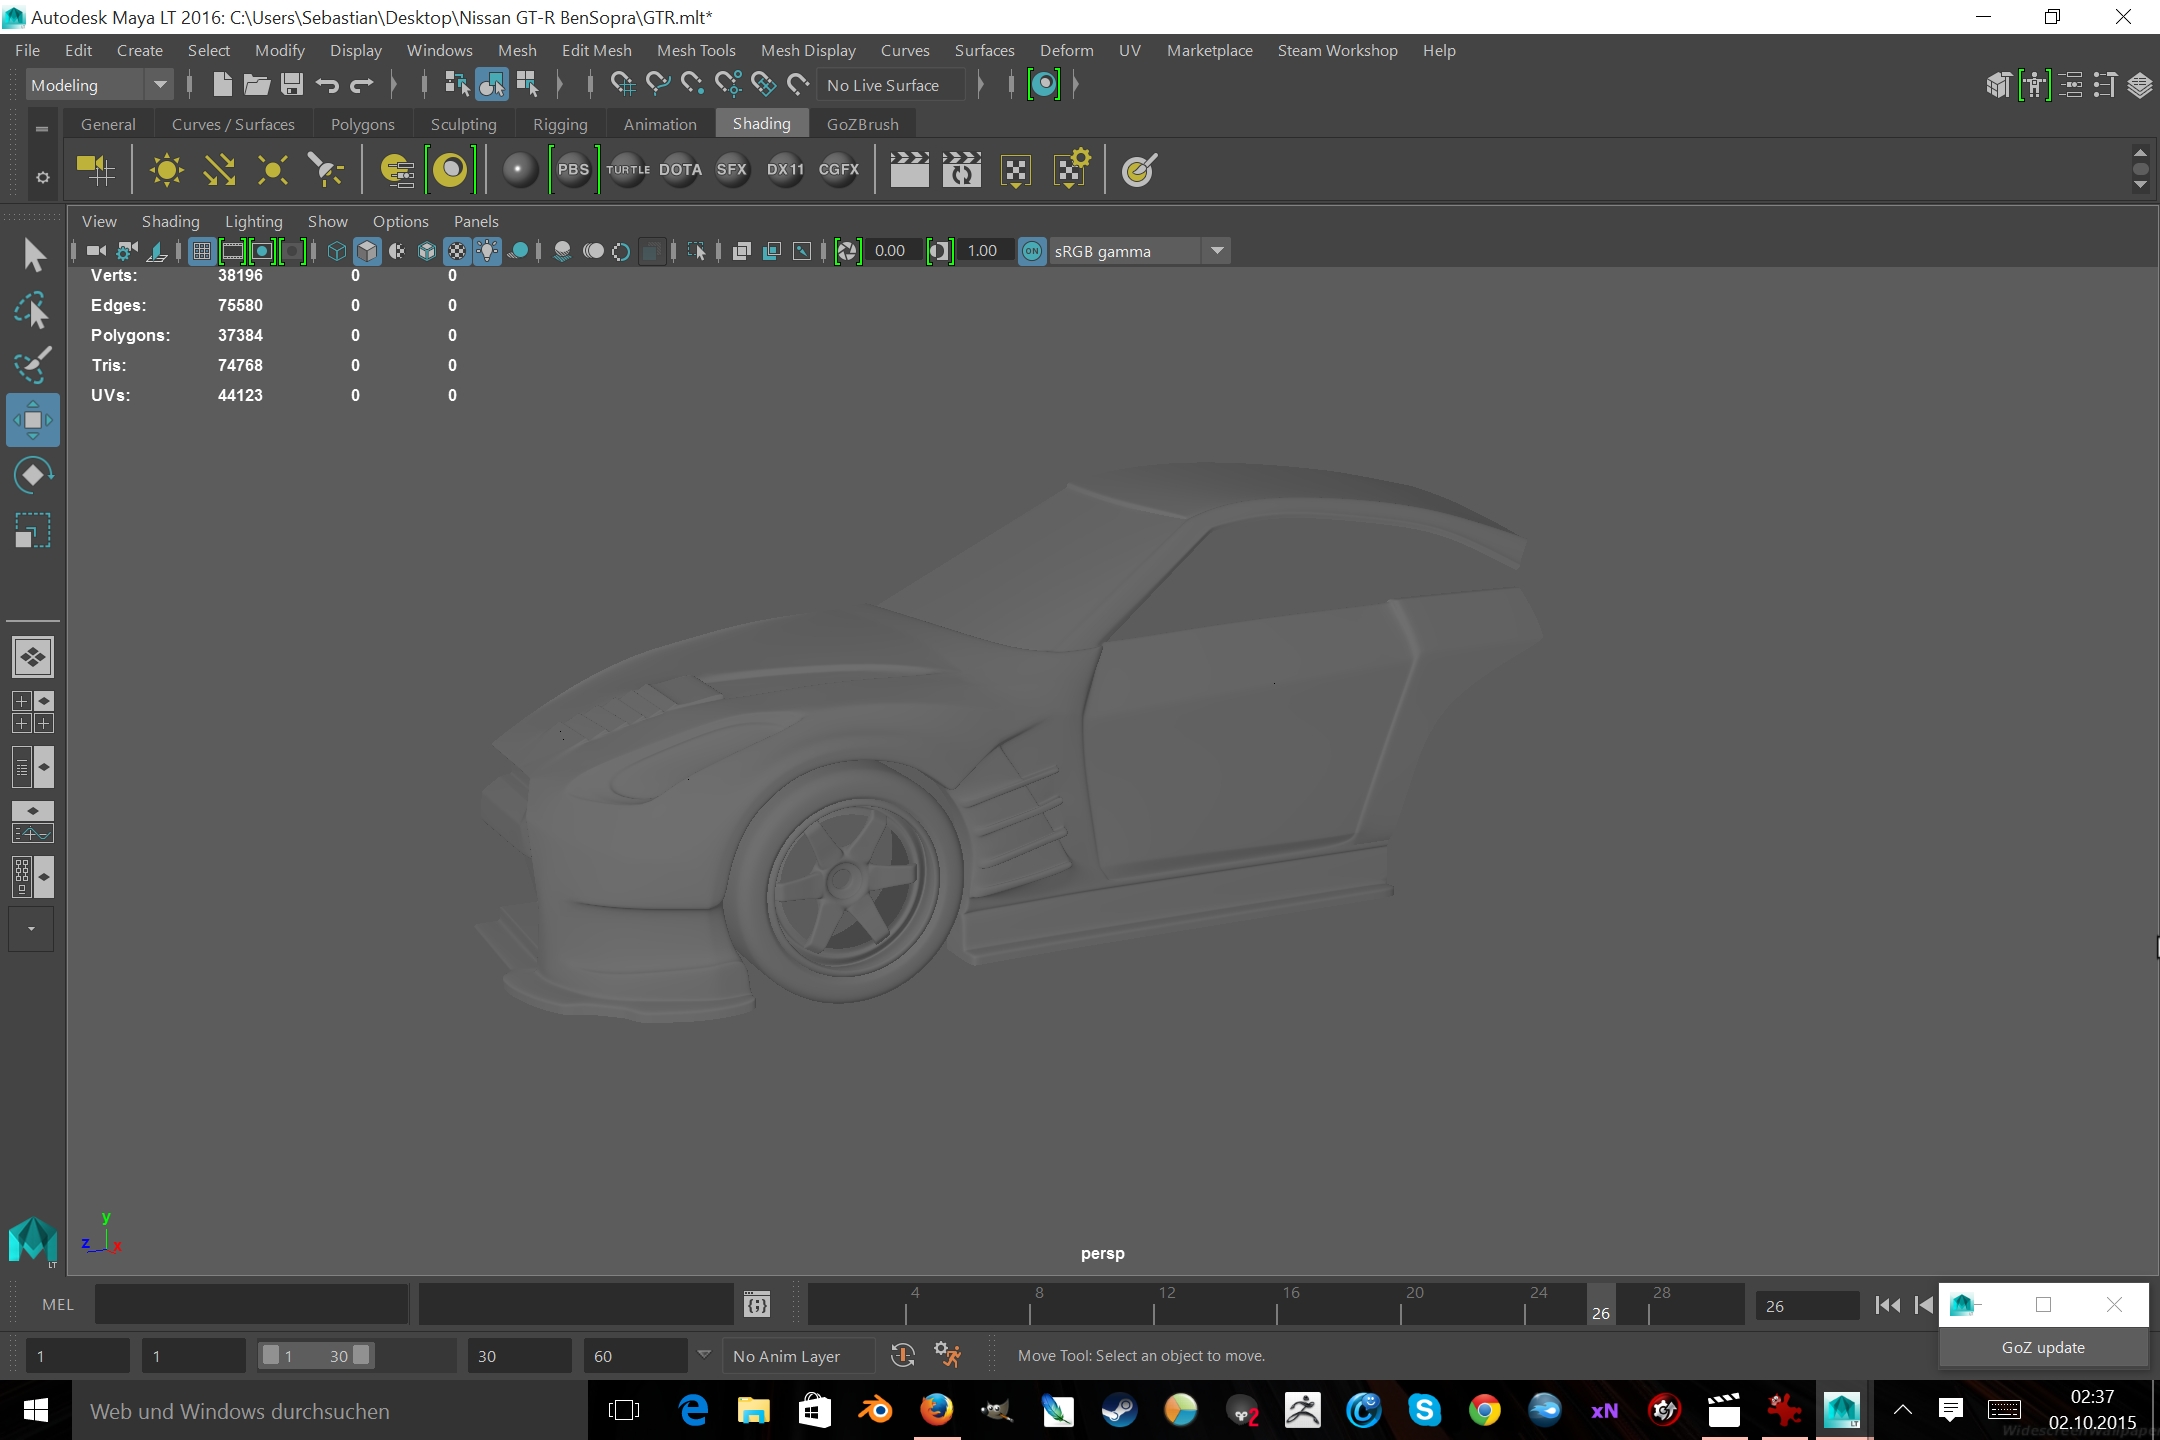Open the viewport Lighting menu
This screenshot has height=1440, width=2160.
click(x=253, y=221)
